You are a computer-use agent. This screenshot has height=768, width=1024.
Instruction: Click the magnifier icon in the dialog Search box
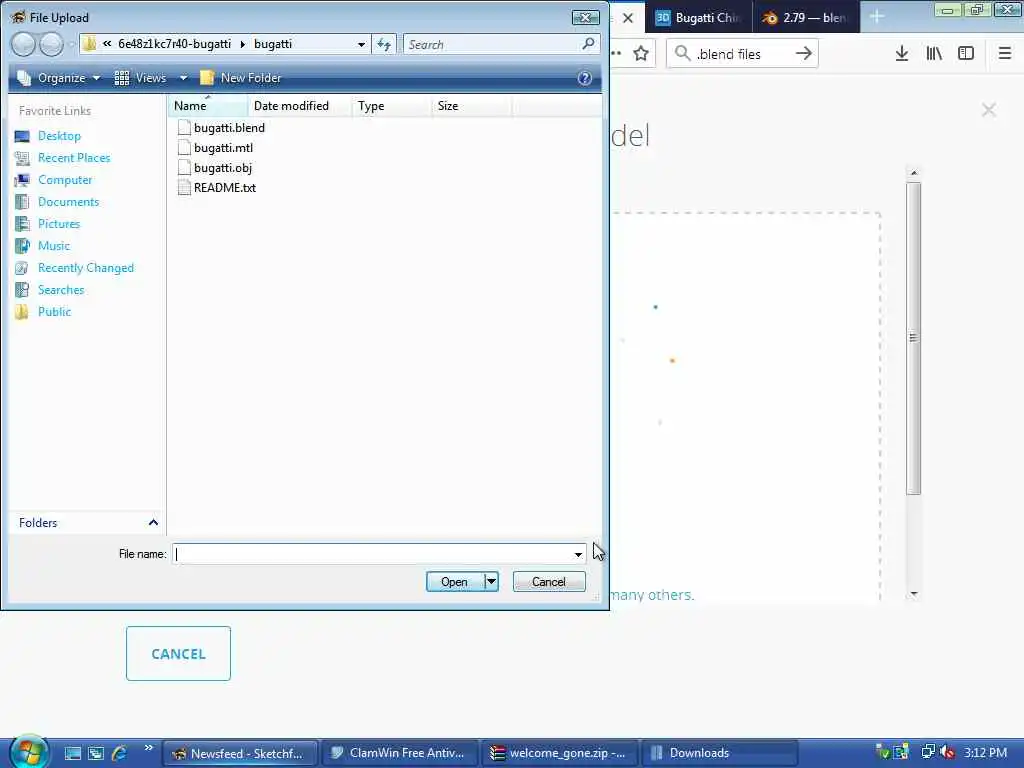click(x=588, y=44)
